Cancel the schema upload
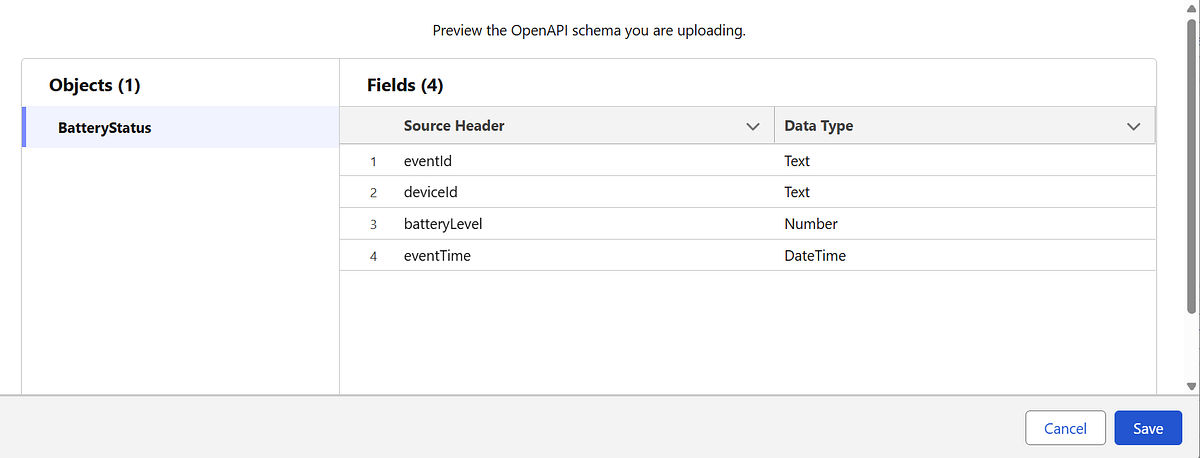This screenshot has height=458, width=1200. pos(1065,428)
